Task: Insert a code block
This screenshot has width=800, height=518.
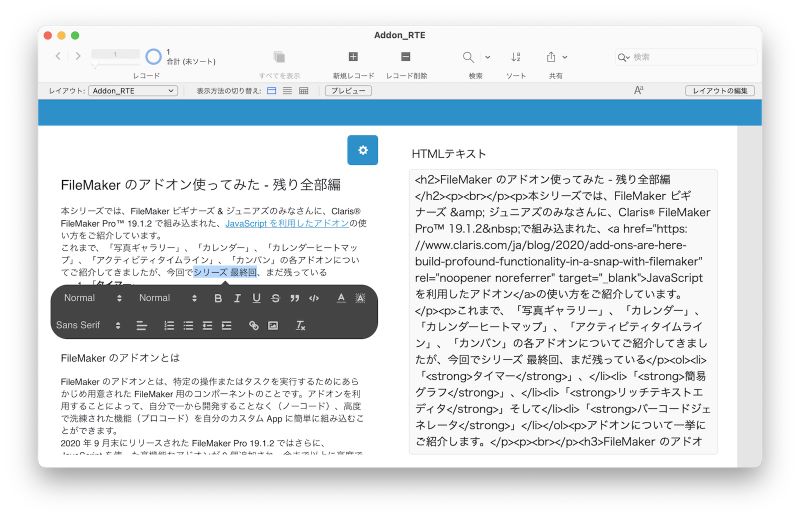Action: coord(314,298)
